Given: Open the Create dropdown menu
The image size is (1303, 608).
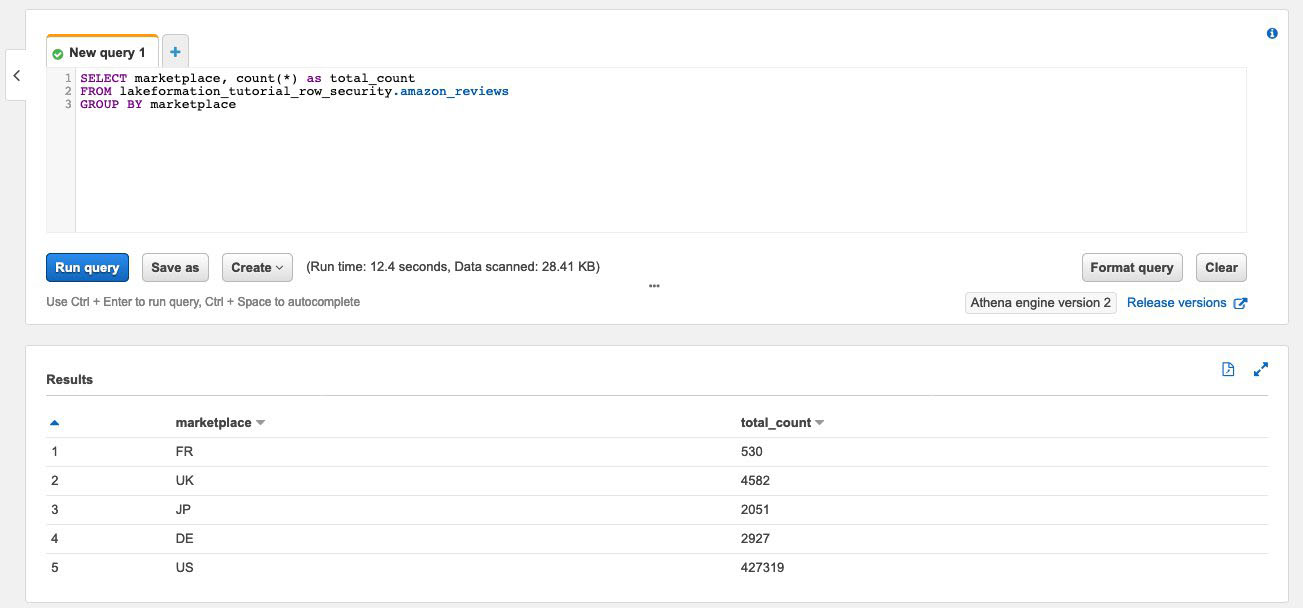Looking at the screenshot, I should pyautogui.click(x=256, y=267).
